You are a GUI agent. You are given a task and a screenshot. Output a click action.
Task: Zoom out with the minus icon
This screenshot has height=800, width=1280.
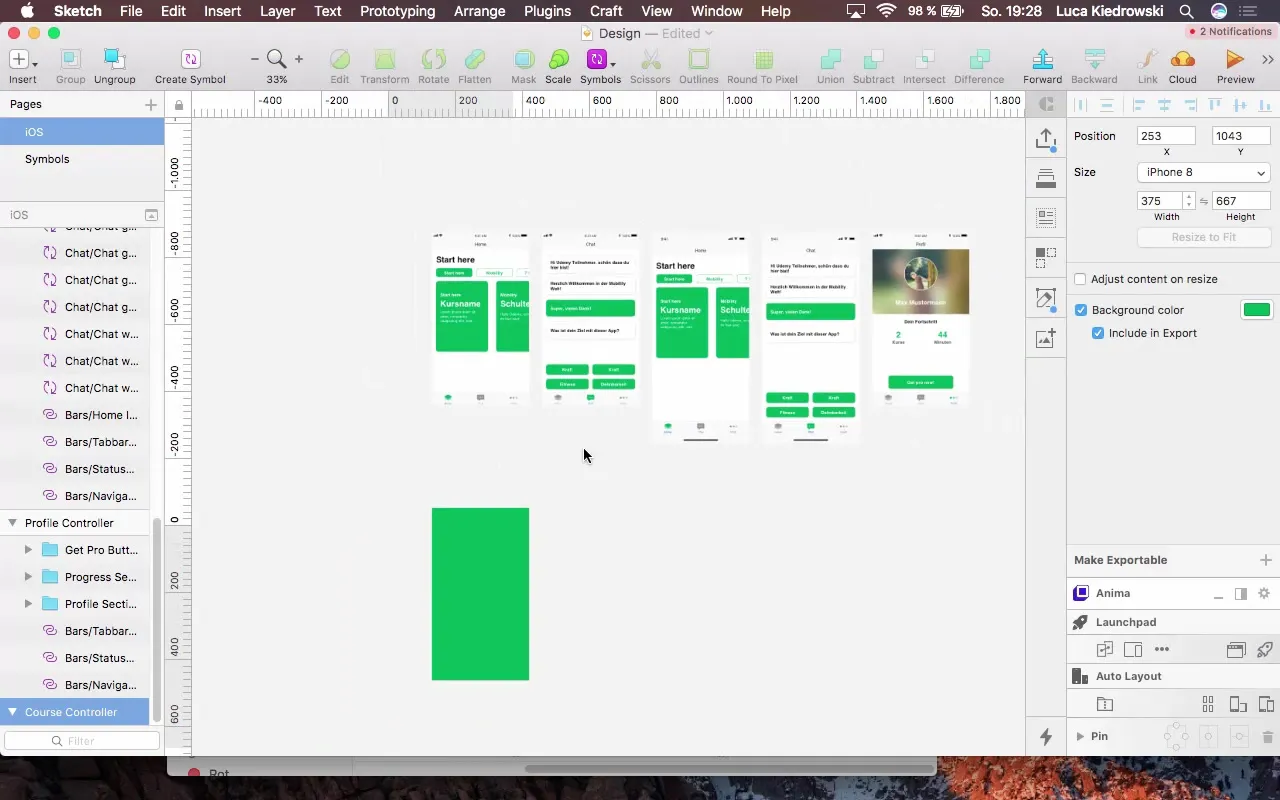254,59
